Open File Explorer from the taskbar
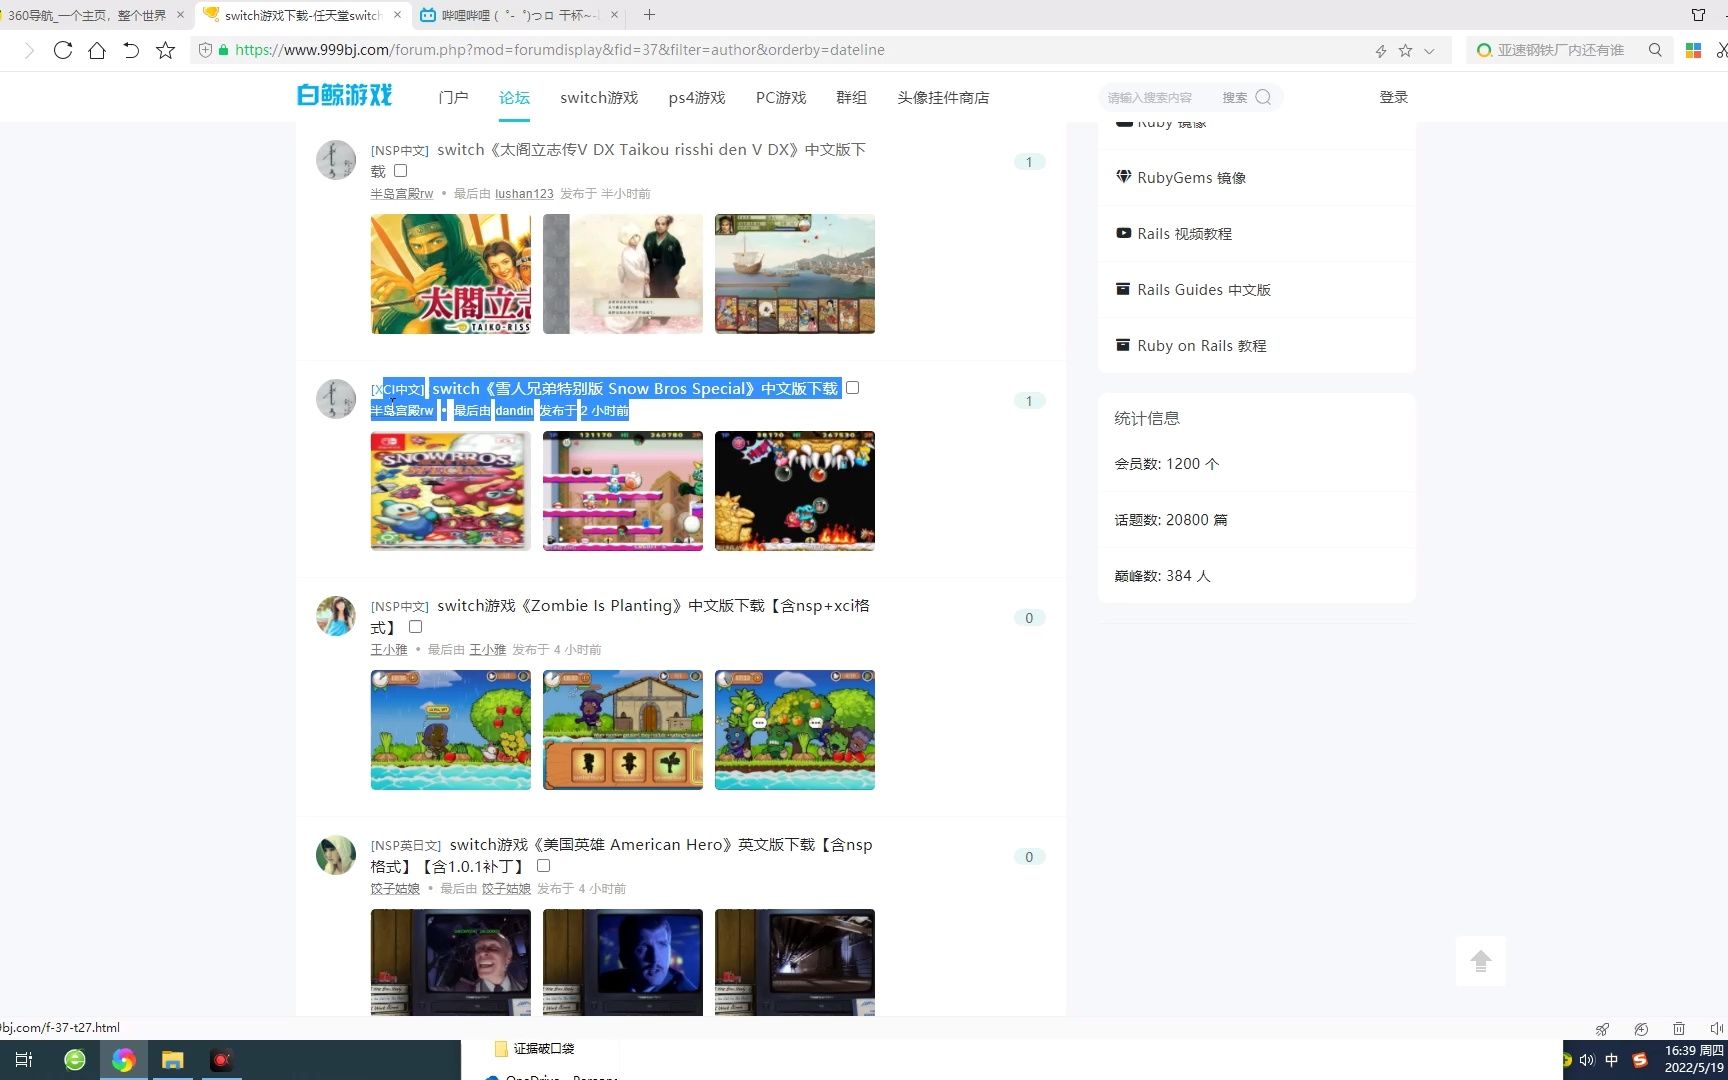Image resolution: width=1728 pixels, height=1080 pixels. point(173,1060)
